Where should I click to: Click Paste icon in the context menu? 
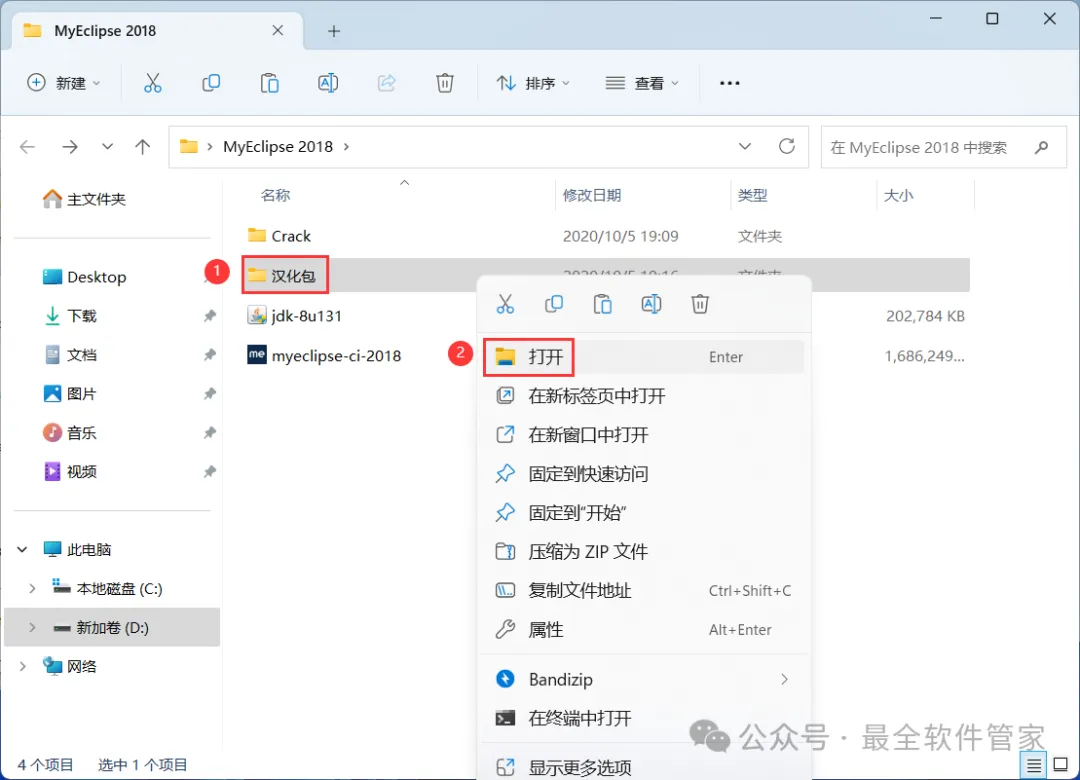coord(603,304)
